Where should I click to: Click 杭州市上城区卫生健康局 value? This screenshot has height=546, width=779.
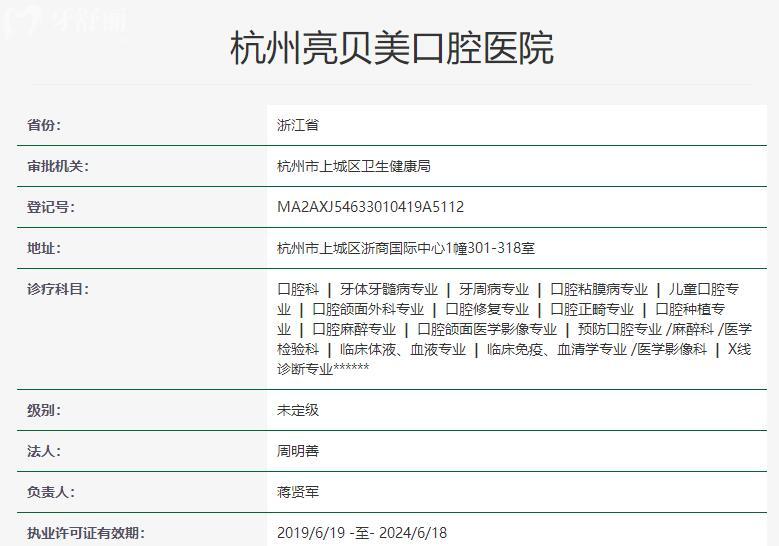click(354, 166)
